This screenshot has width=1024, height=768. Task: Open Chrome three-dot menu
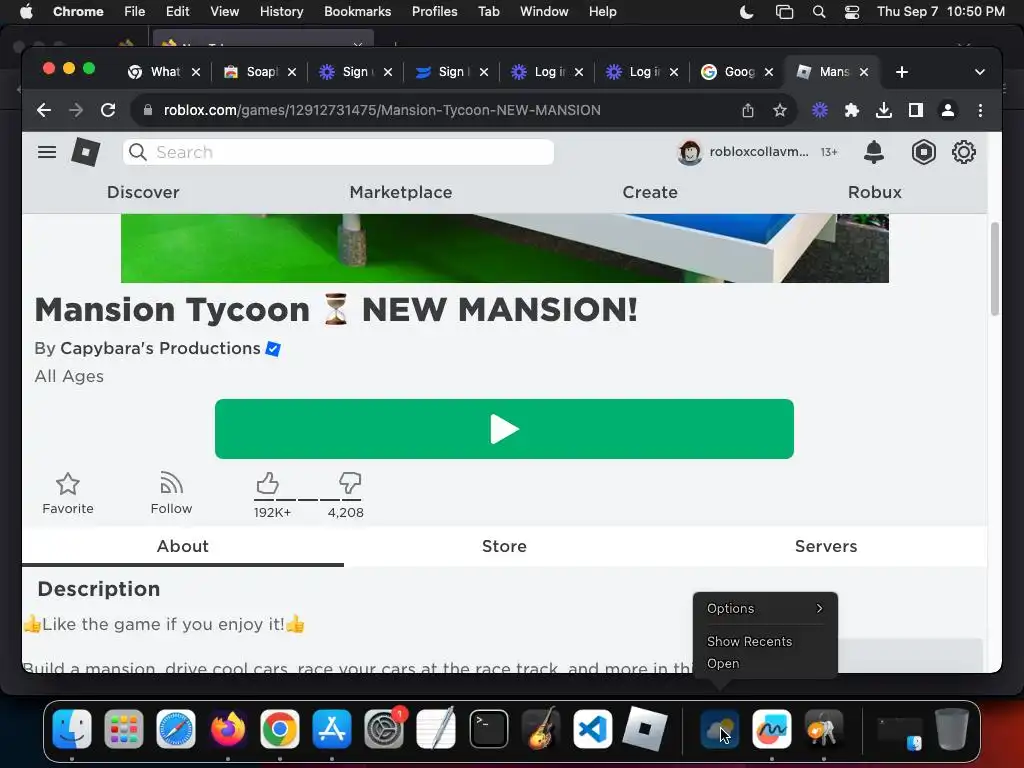[980, 110]
